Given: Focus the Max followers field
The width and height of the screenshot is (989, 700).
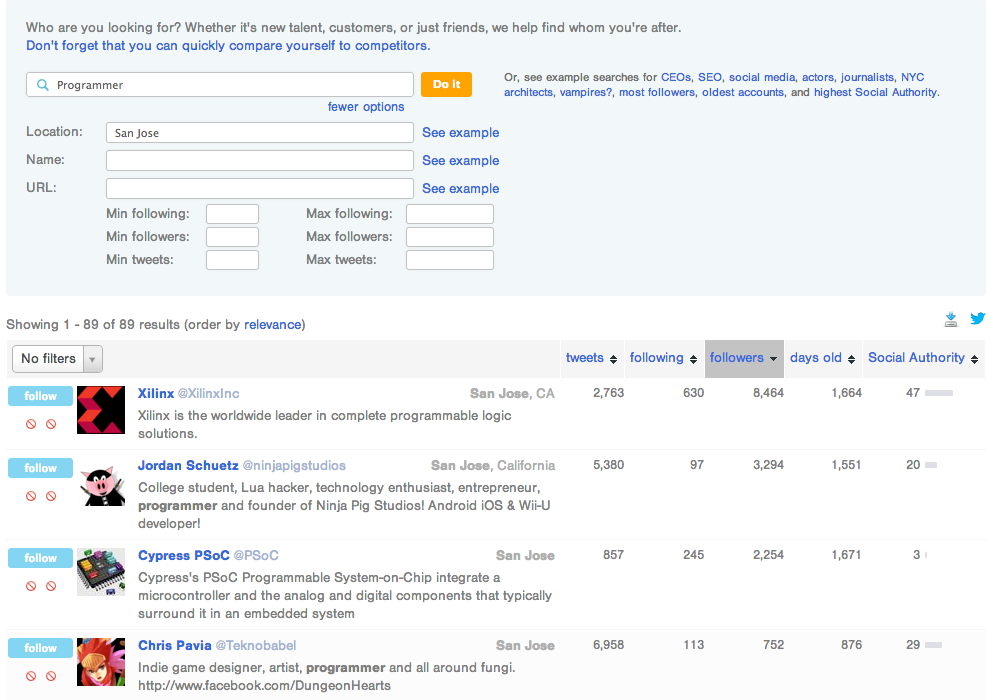Looking at the screenshot, I should point(450,236).
